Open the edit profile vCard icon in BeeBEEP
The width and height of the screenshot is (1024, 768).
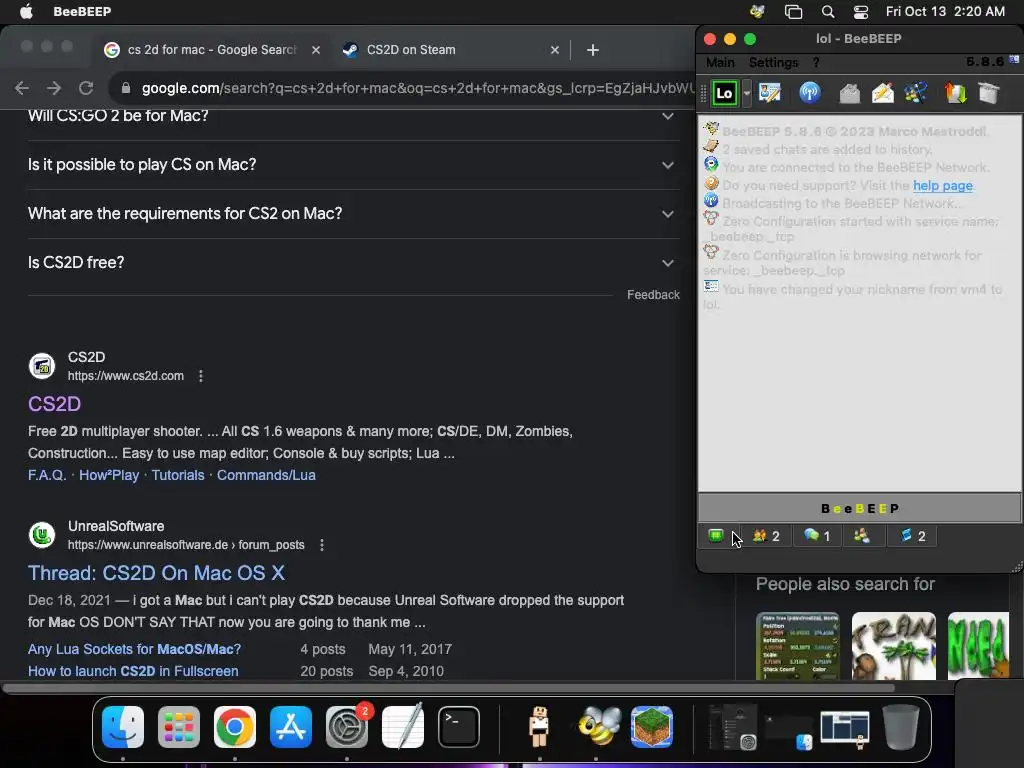click(770, 93)
